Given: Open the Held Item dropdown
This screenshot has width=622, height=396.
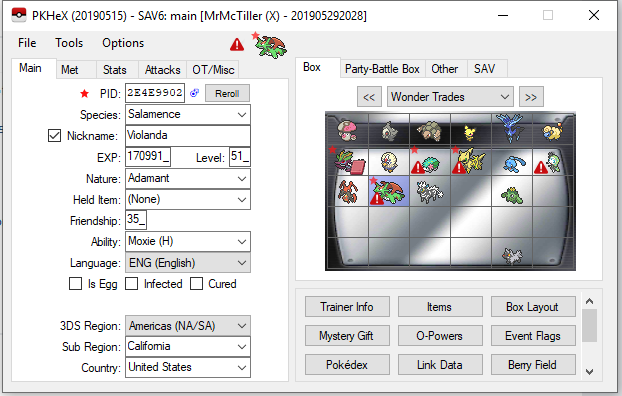Looking at the screenshot, I should [x=188, y=200].
